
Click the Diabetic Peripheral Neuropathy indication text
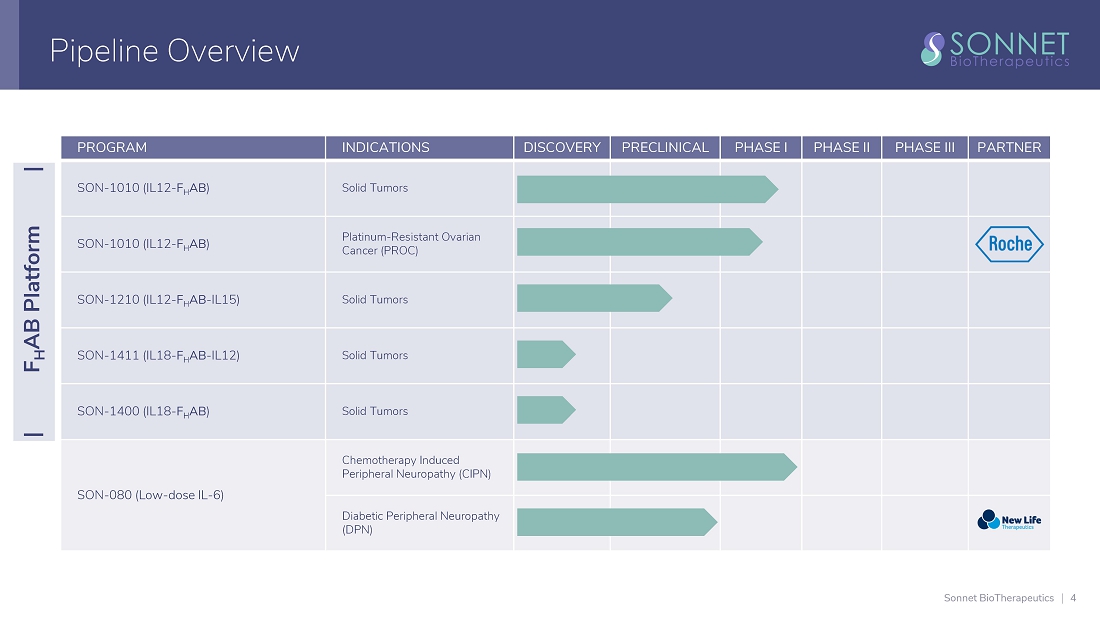coord(420,522)
